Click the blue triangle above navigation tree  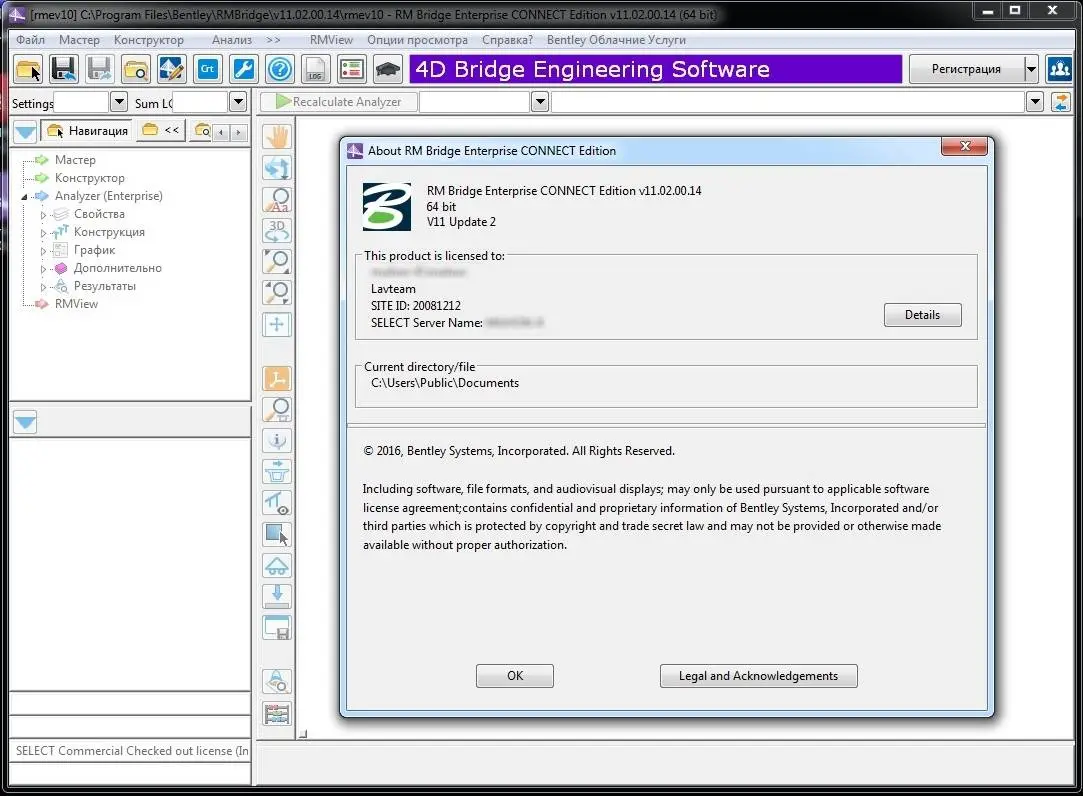[x=25, y=131]
